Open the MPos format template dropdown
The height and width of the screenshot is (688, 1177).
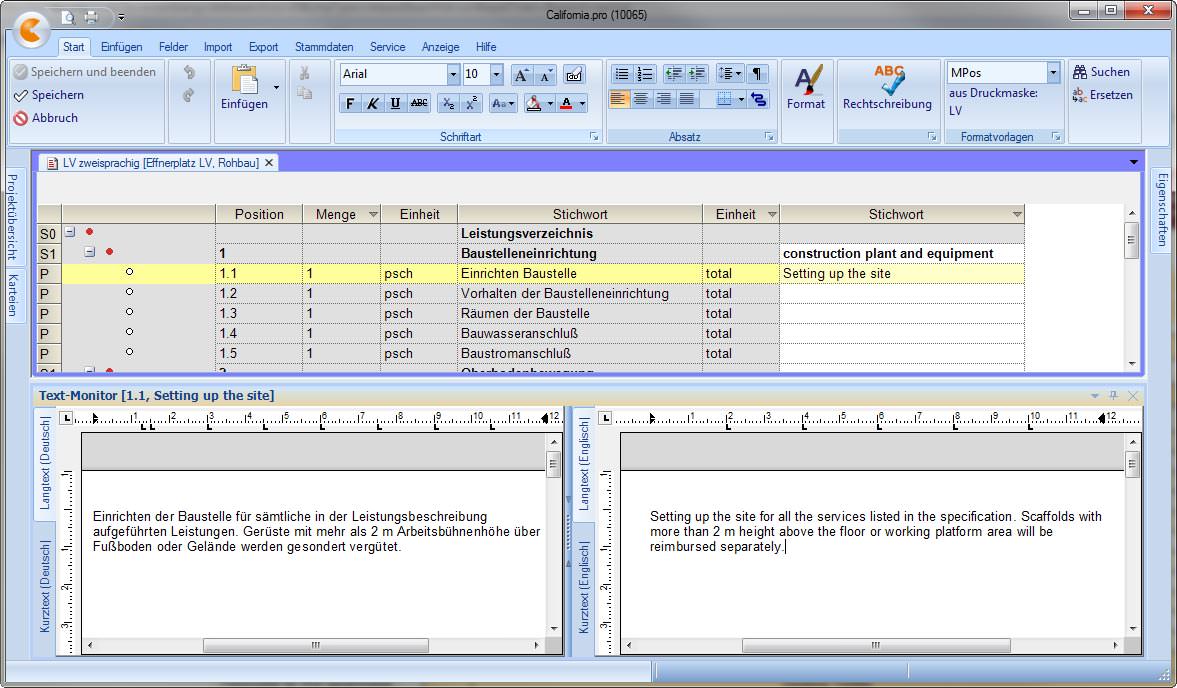point(1053,72)
